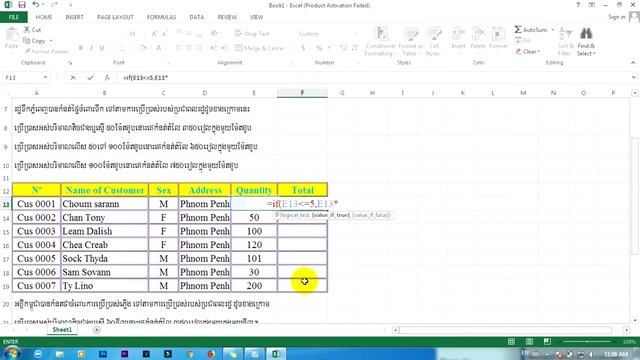Customize Quick Access Toolbar dropdown
The height and width of the screenshot is (360, 640).
[70, 5]
